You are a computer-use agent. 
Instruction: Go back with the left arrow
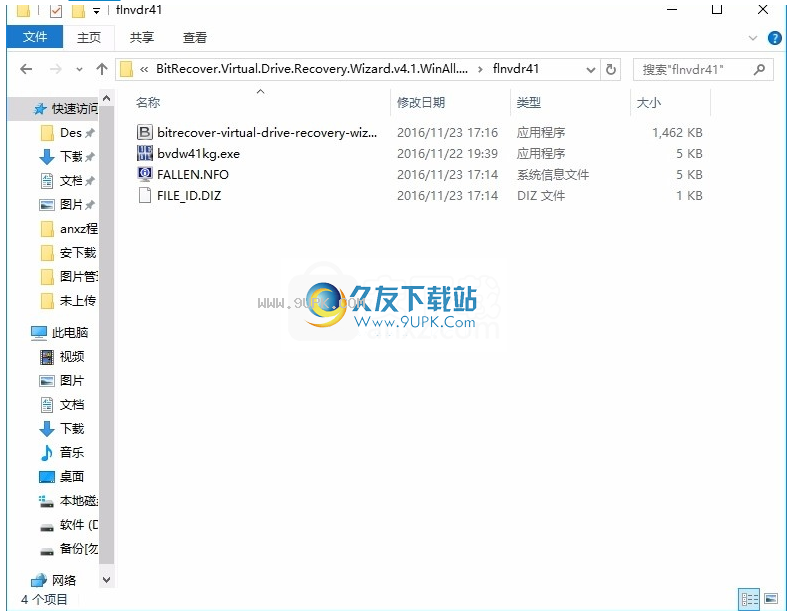[x=26, y=69]
